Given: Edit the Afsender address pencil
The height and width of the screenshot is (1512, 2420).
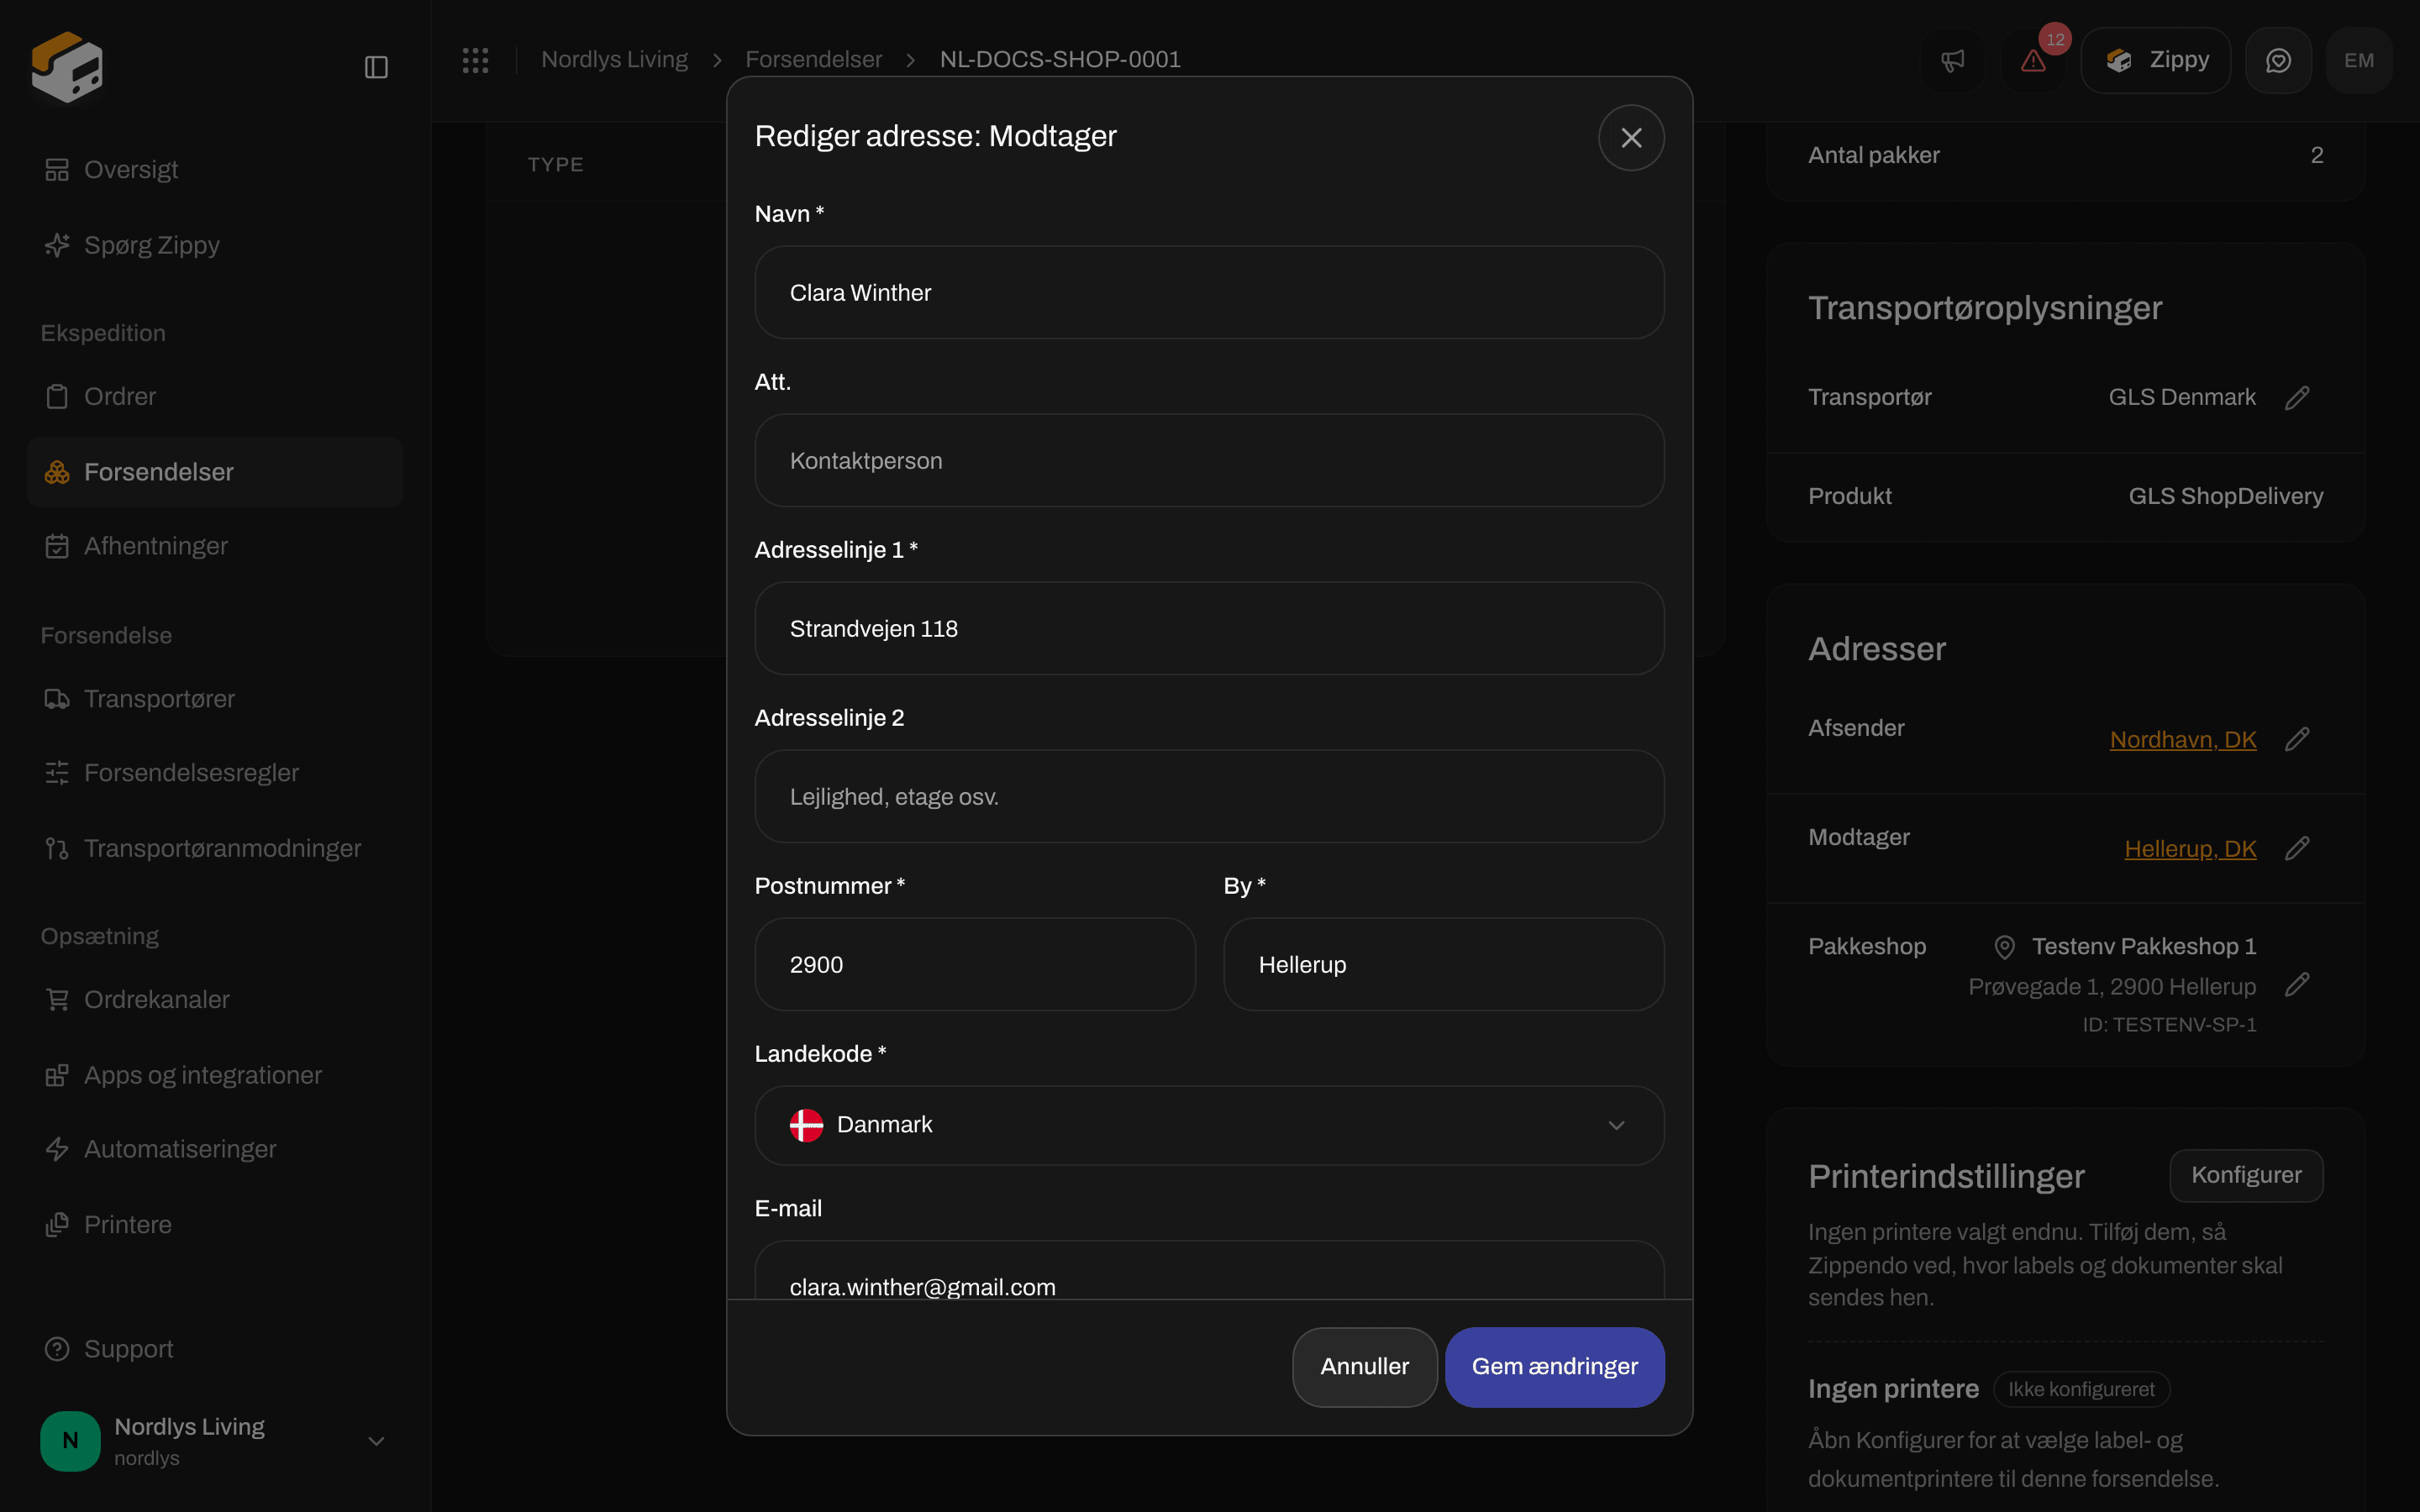Looking at the screenshot, I should (2297, 739).
